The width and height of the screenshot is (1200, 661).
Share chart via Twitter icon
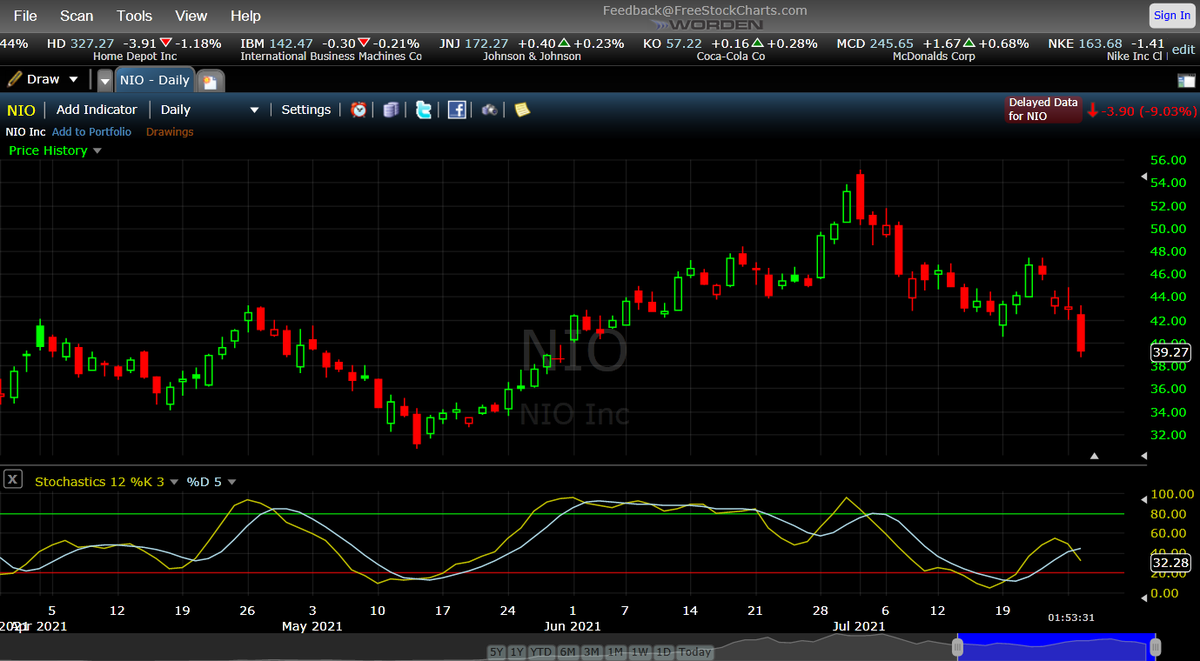pos(424,110)
